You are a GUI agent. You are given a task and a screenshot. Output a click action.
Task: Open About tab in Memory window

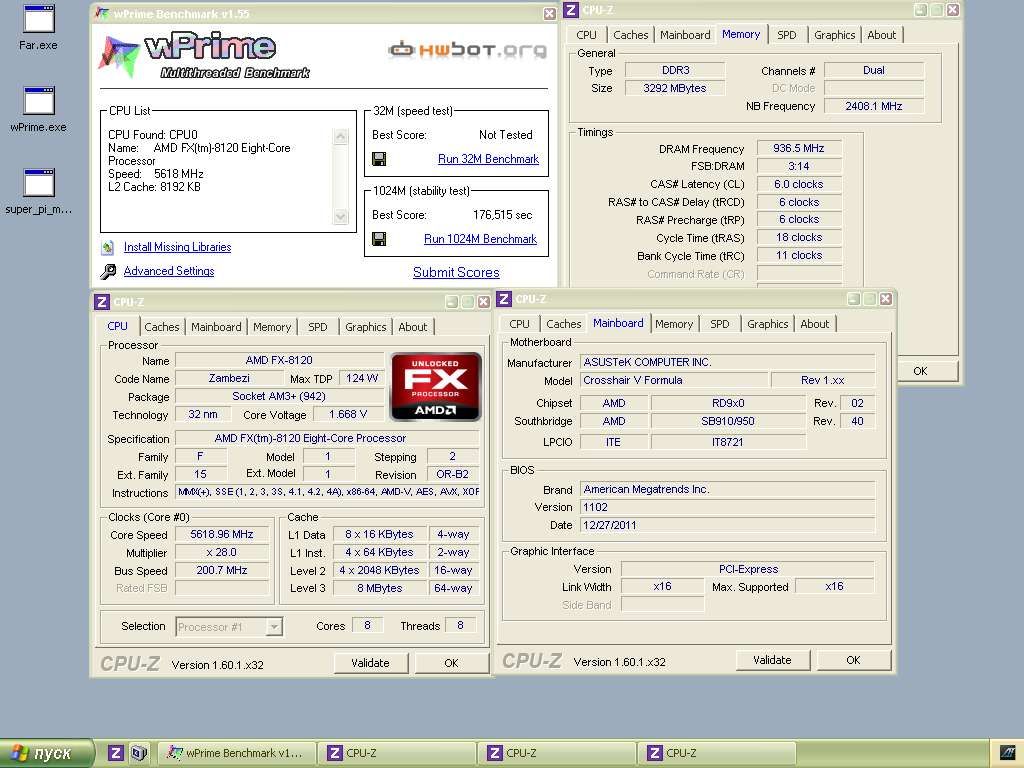[882, 35]
